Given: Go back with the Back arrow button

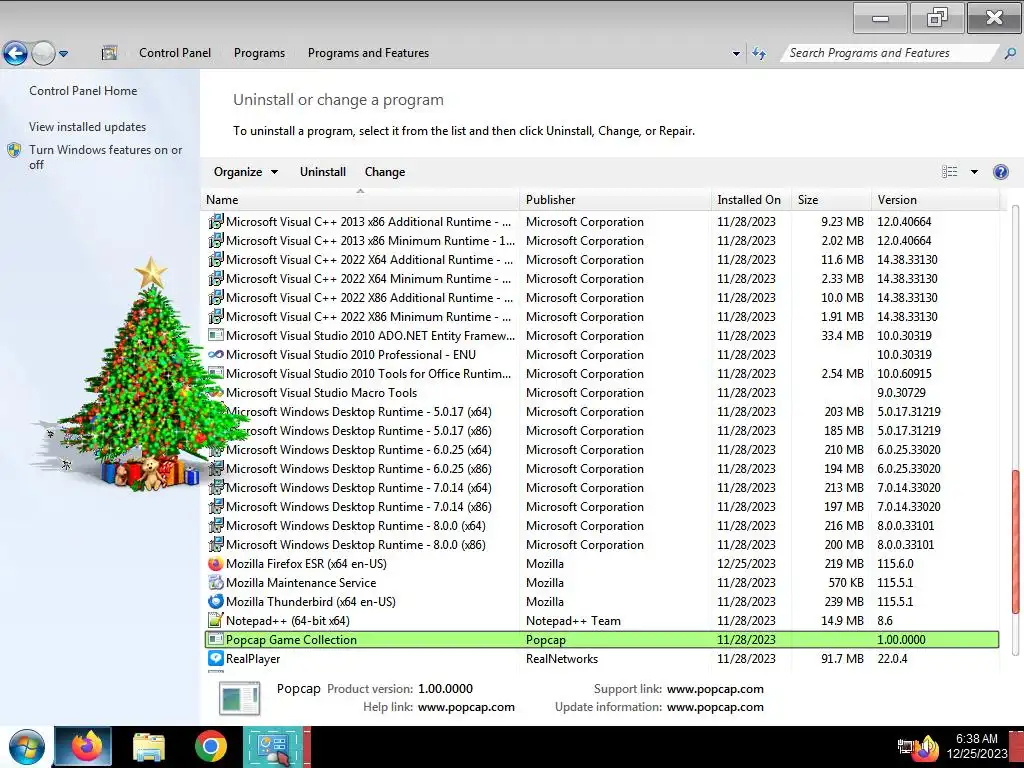Looking at the screenshot, I should (x=15, y=53).
